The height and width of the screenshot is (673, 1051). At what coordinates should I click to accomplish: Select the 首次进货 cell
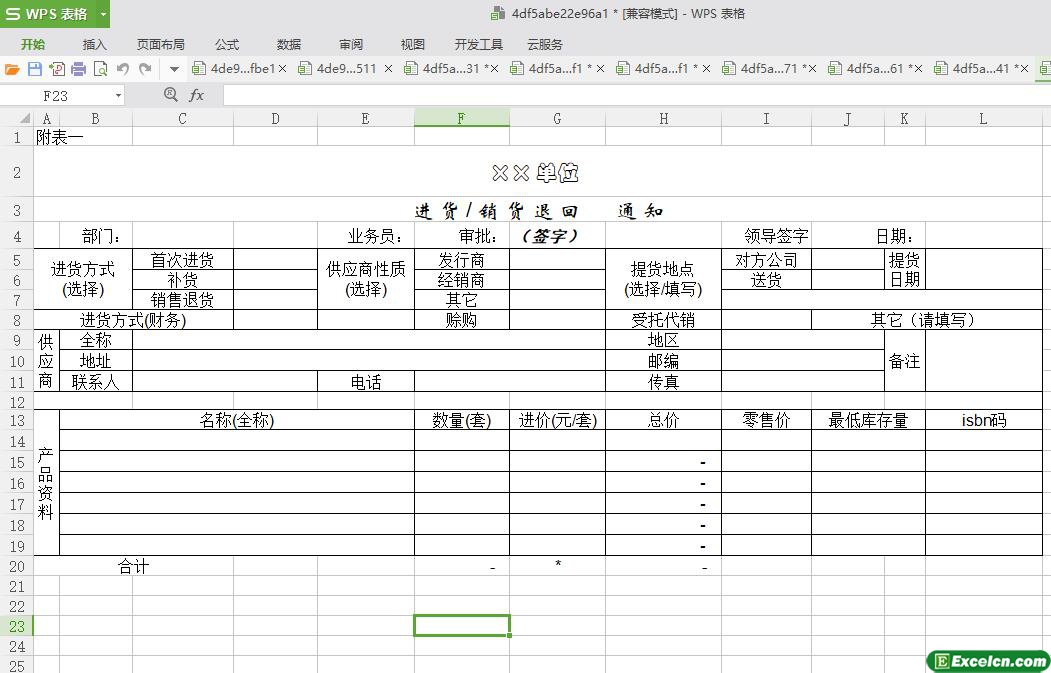[182, 259]
